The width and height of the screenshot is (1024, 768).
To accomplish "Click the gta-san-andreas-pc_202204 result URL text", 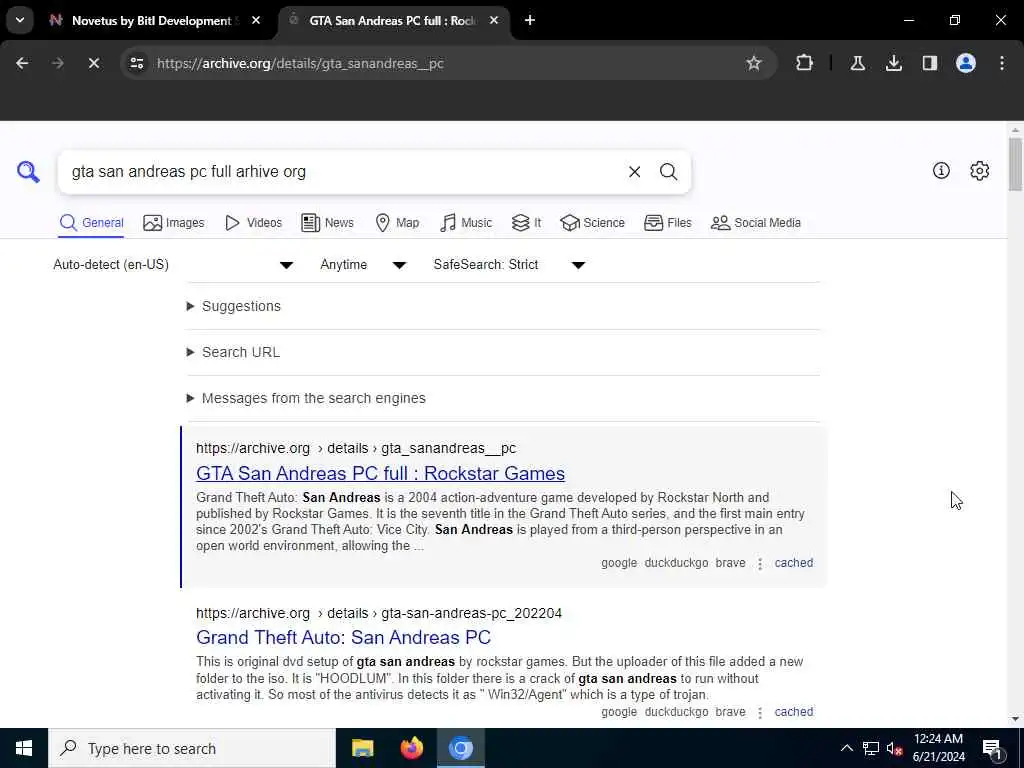I will pyautogui.click(x=379, y=613).
